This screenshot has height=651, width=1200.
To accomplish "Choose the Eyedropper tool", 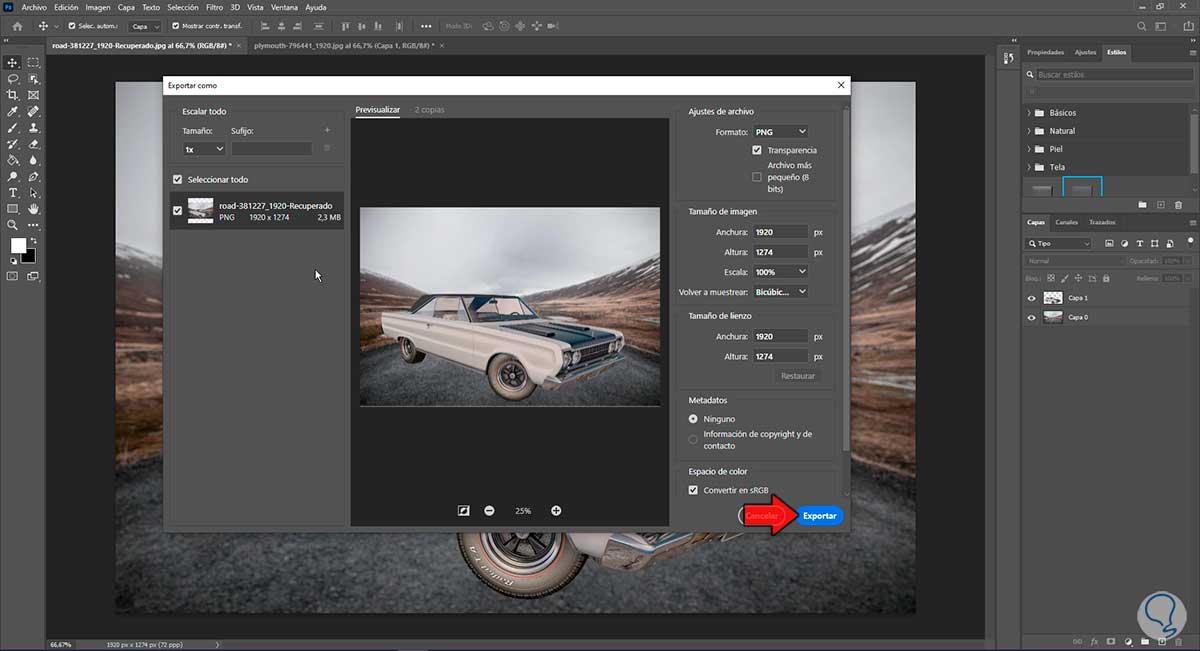I will coord(13,111).
